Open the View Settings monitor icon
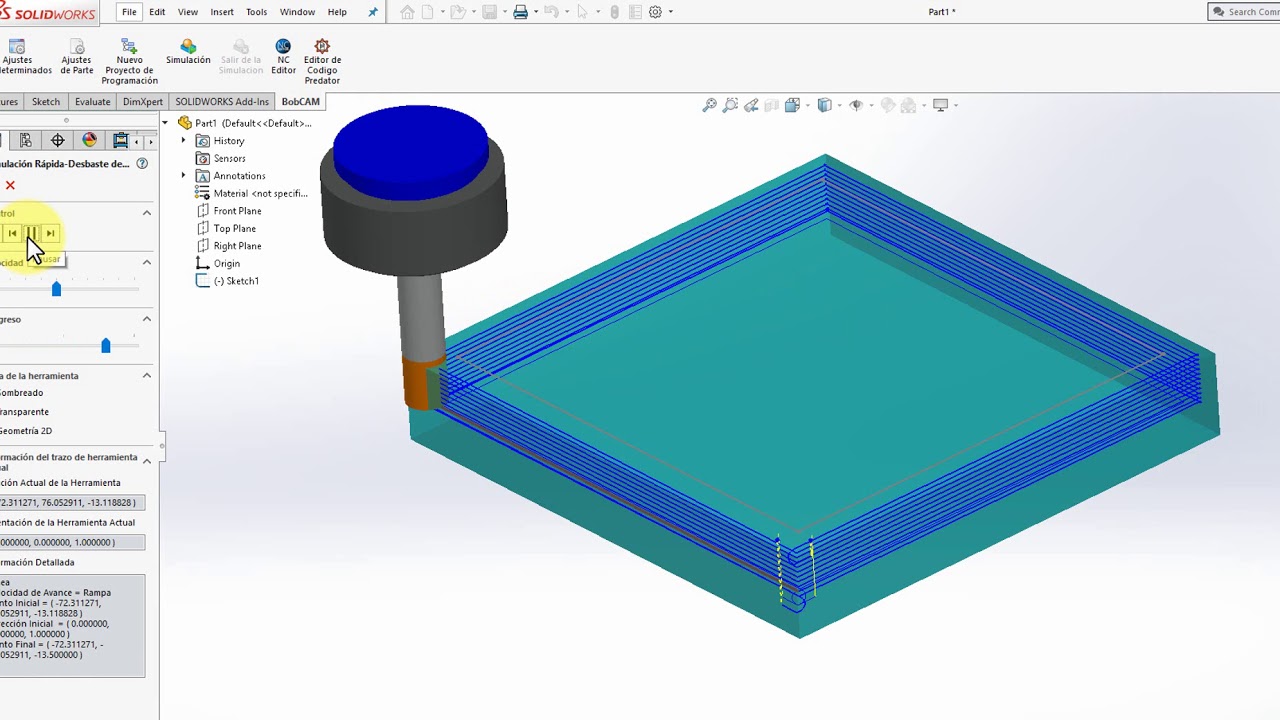This screenshot has width=1280, height=720. [x=940, y=105]
